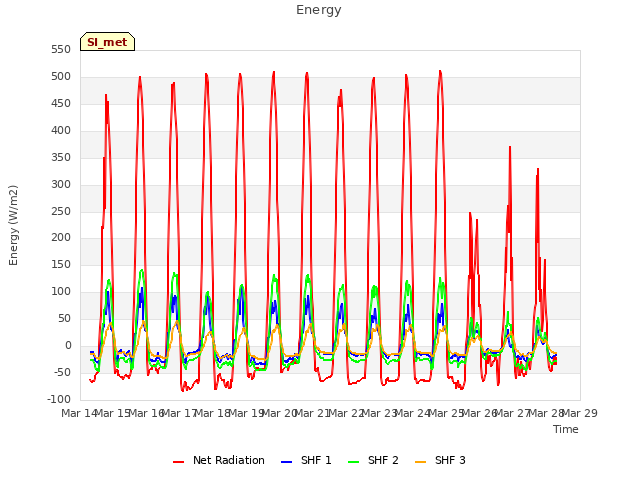
Task: Click the Energy chart title
Action: click(319, 10)
